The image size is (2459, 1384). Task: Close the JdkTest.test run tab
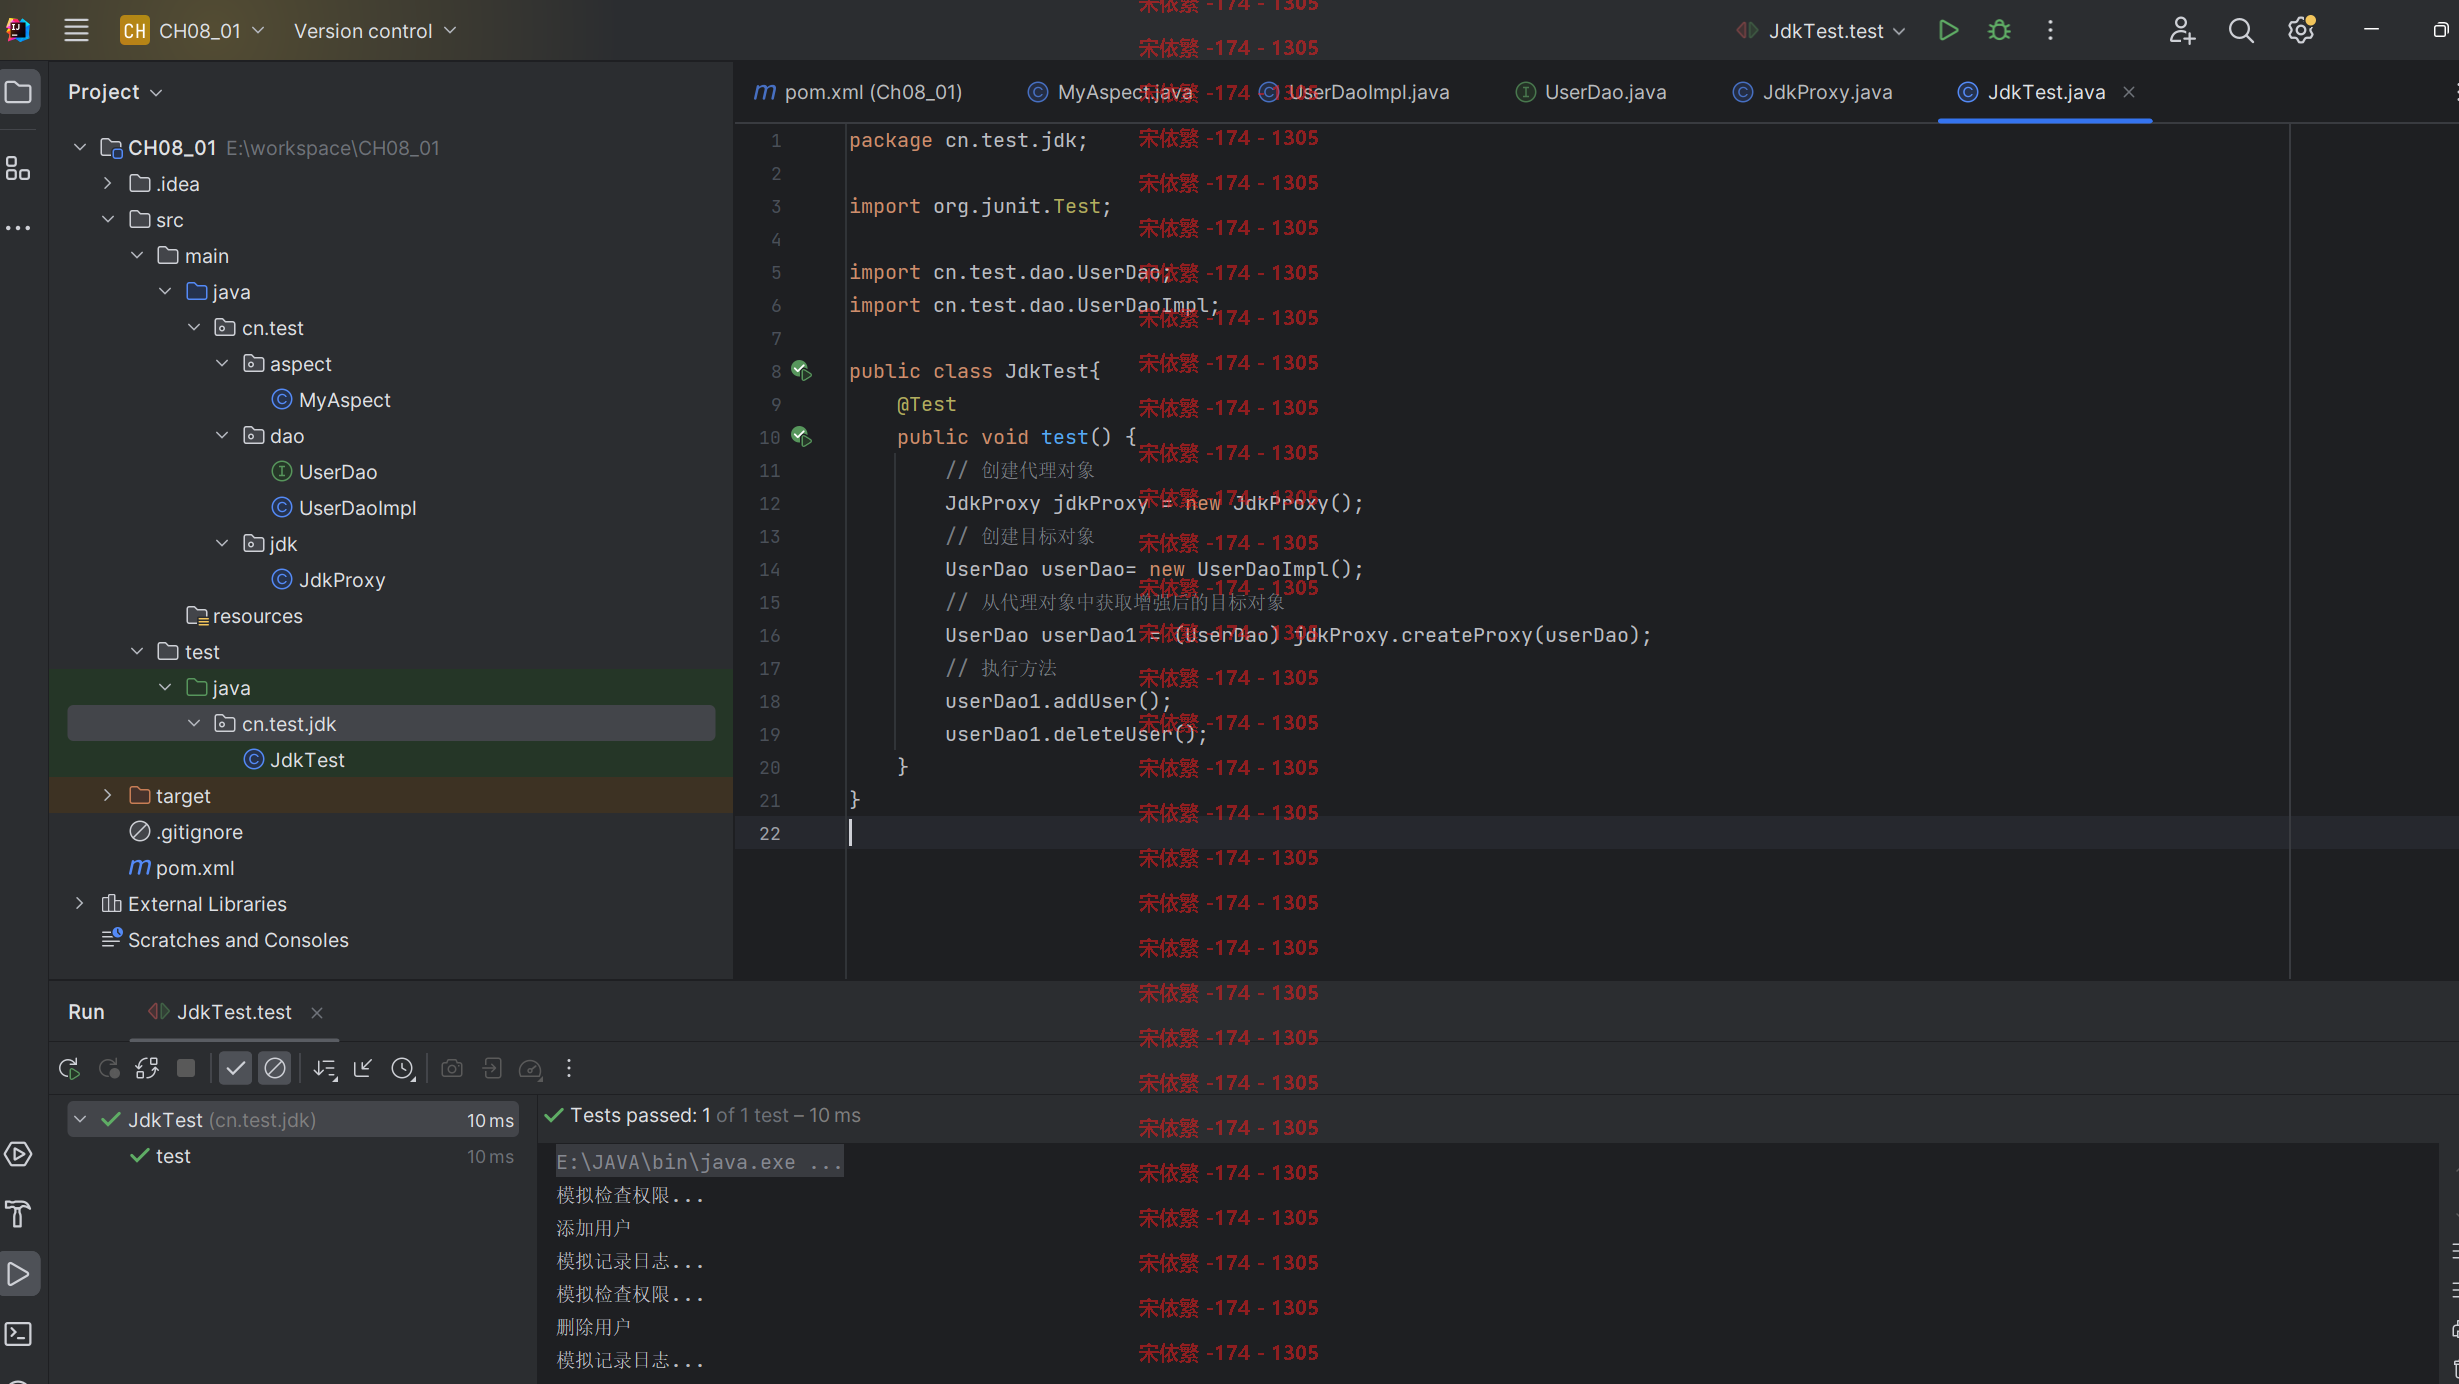point(317,1013)
